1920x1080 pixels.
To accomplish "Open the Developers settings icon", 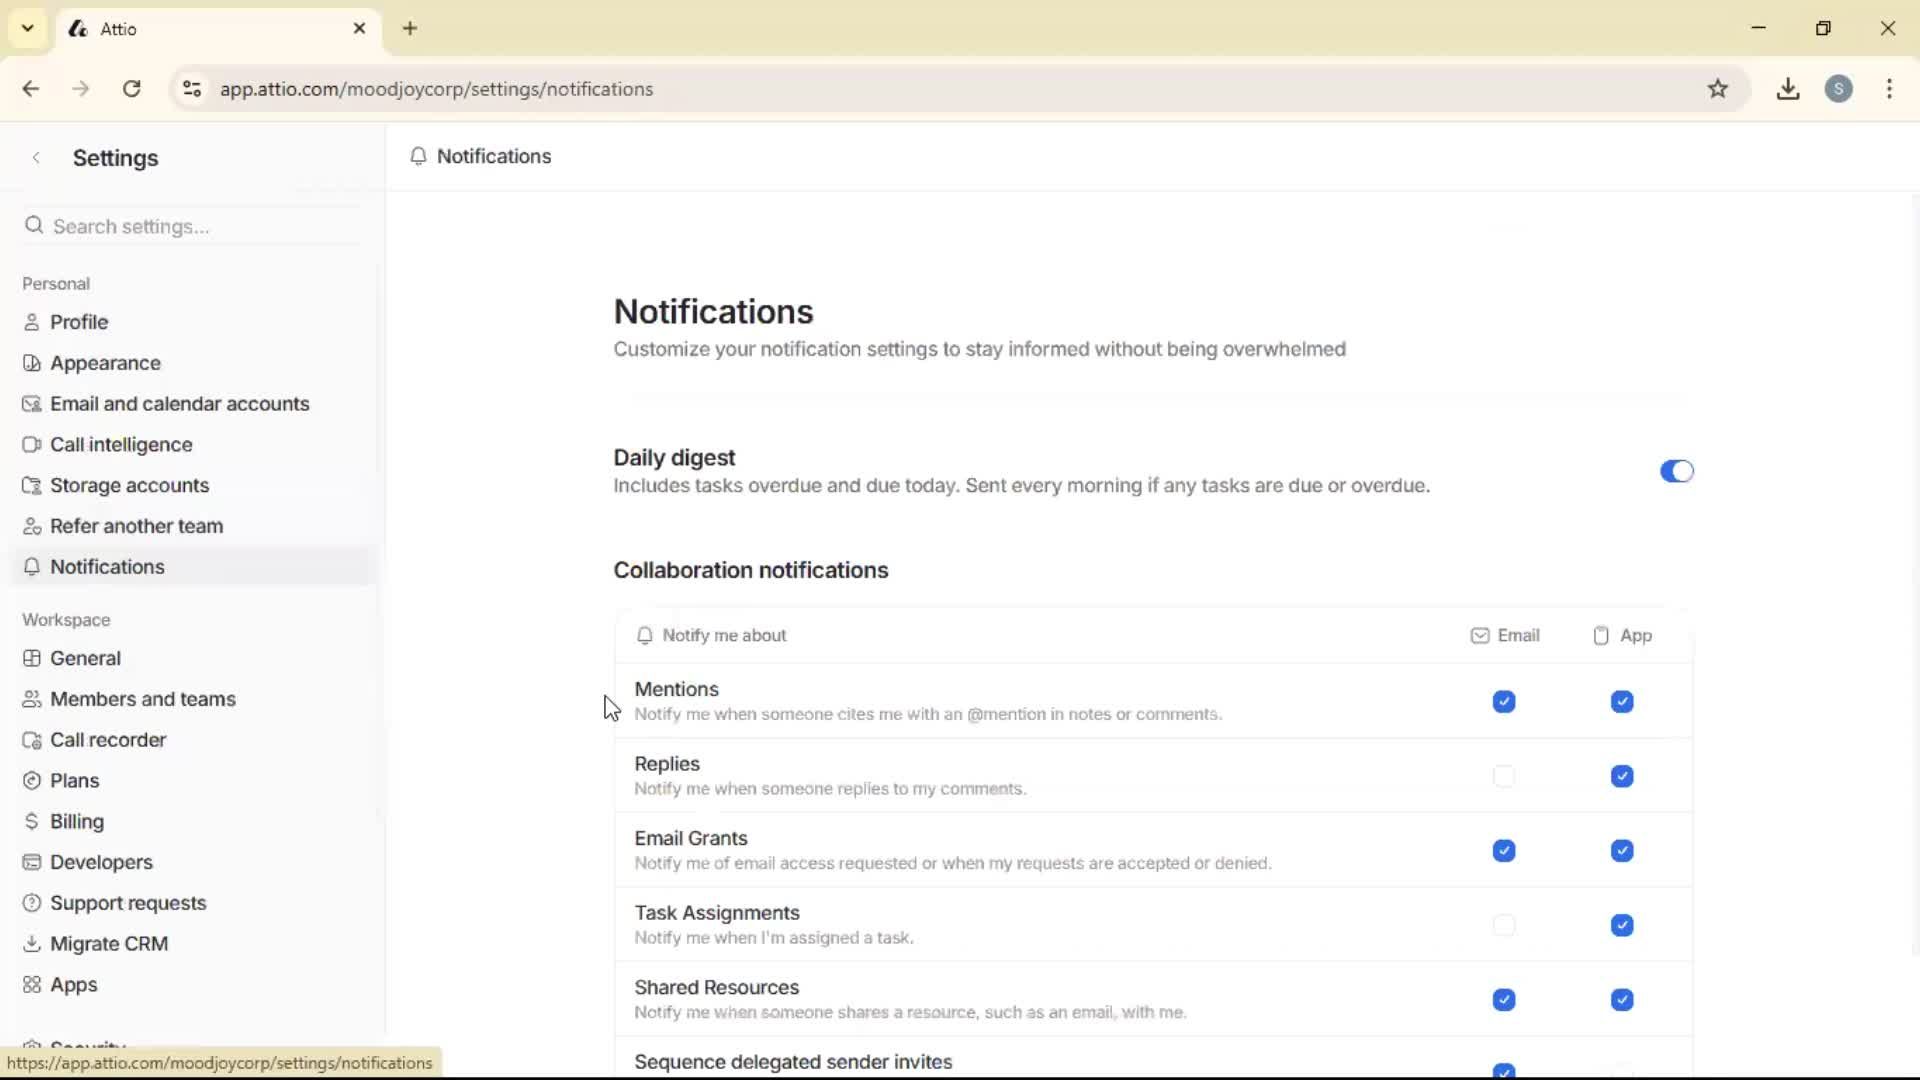I will point(31,862).
